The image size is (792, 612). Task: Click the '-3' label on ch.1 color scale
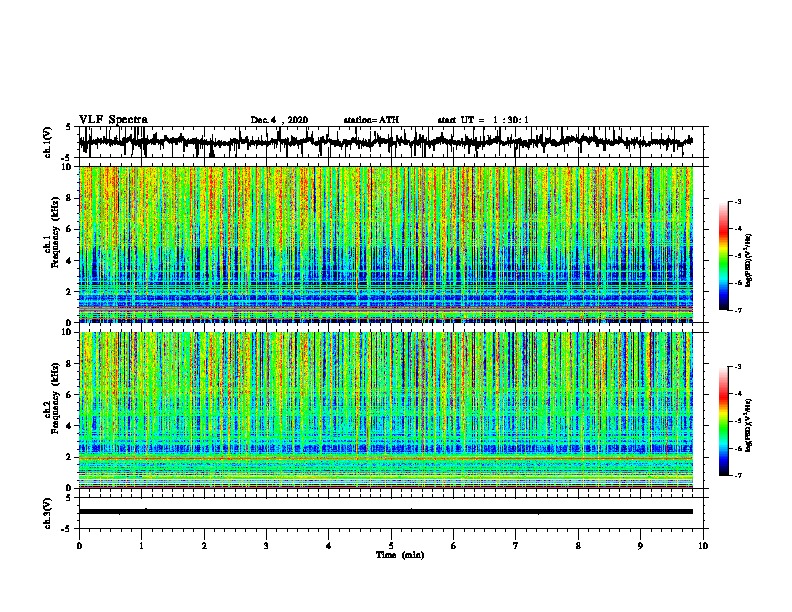(737, 202)
